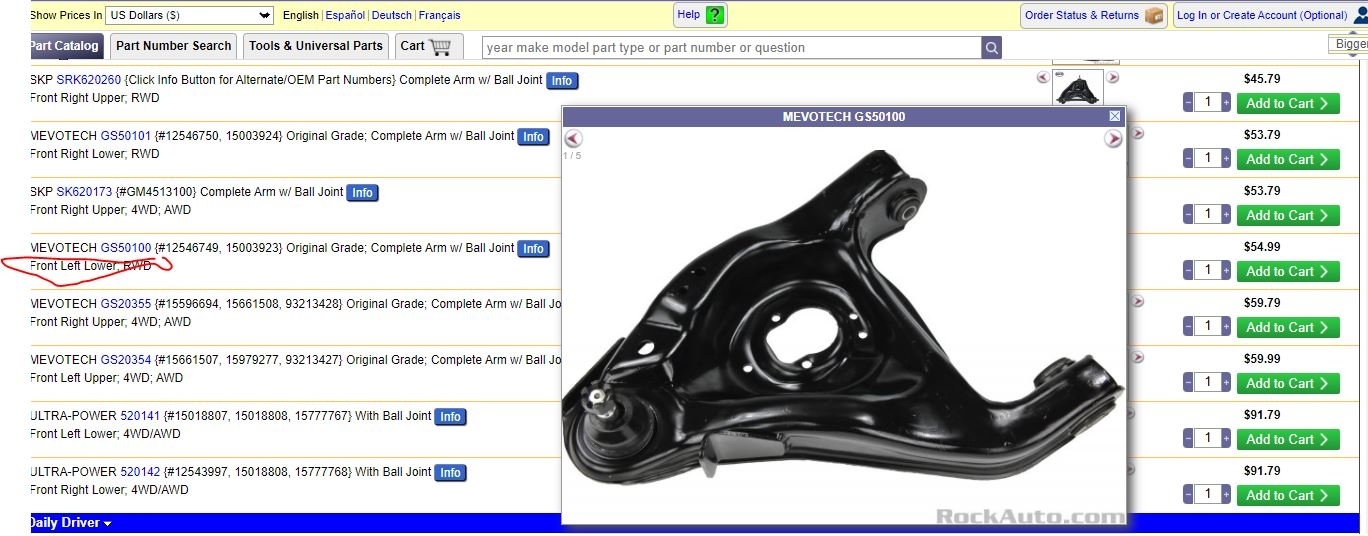Open the Cart tab with cart icon

(429, 46)
